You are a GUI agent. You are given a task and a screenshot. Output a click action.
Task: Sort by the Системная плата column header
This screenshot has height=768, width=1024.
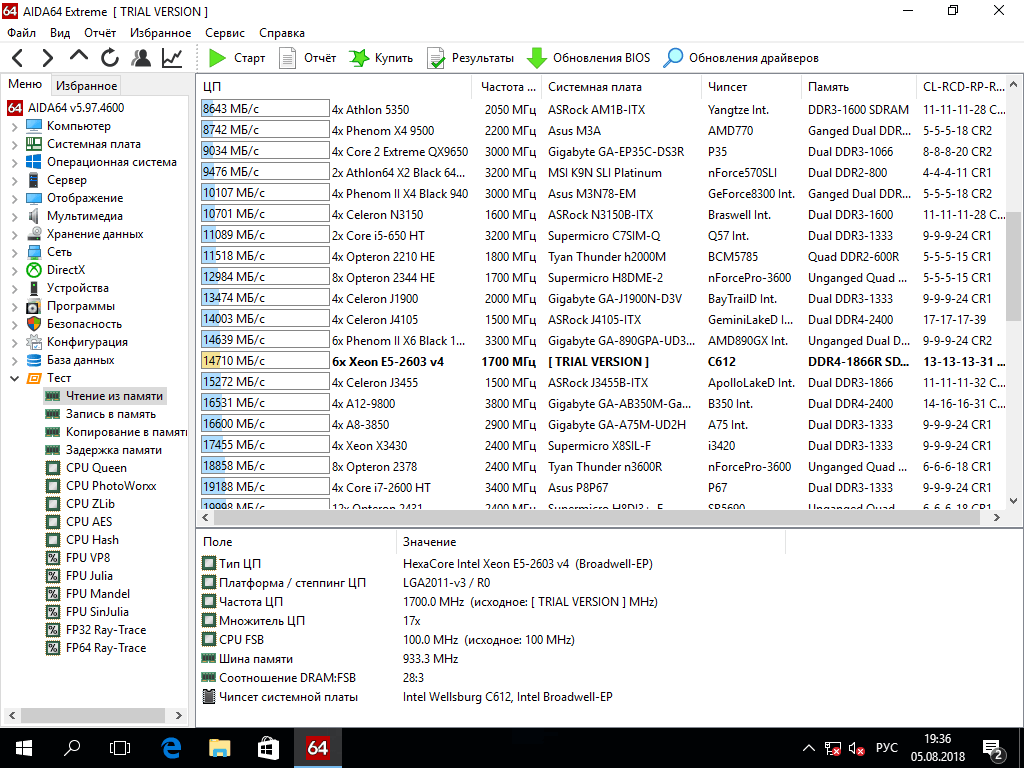click(622, 87)
